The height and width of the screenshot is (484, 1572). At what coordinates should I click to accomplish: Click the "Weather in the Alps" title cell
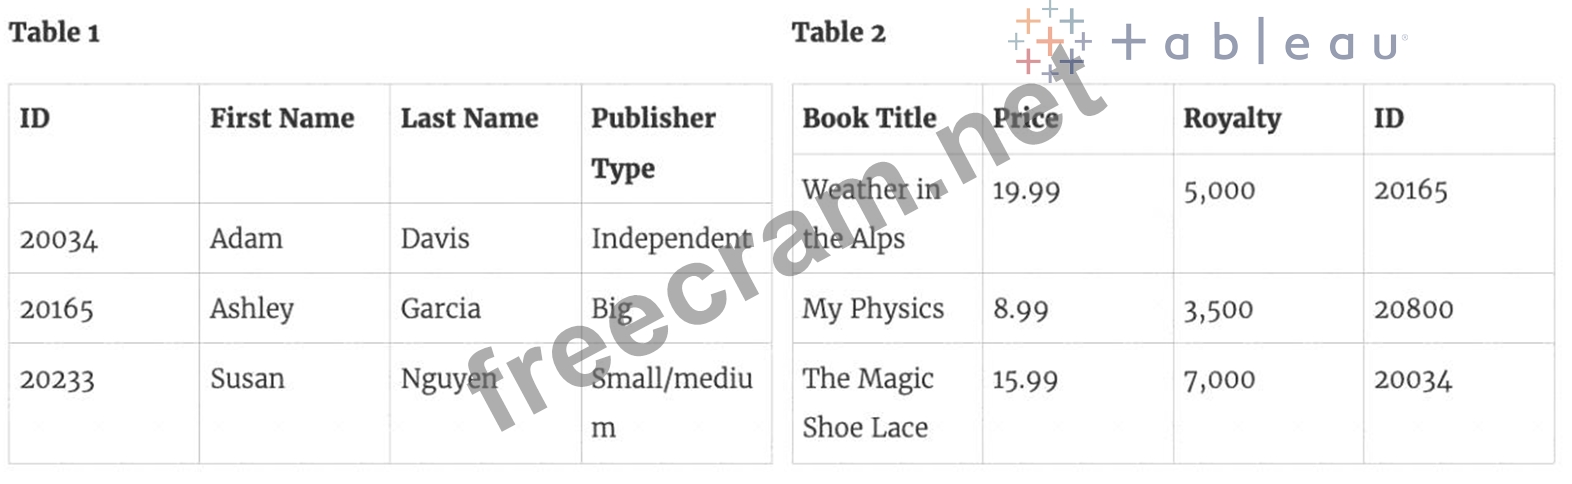pos(870,213)
